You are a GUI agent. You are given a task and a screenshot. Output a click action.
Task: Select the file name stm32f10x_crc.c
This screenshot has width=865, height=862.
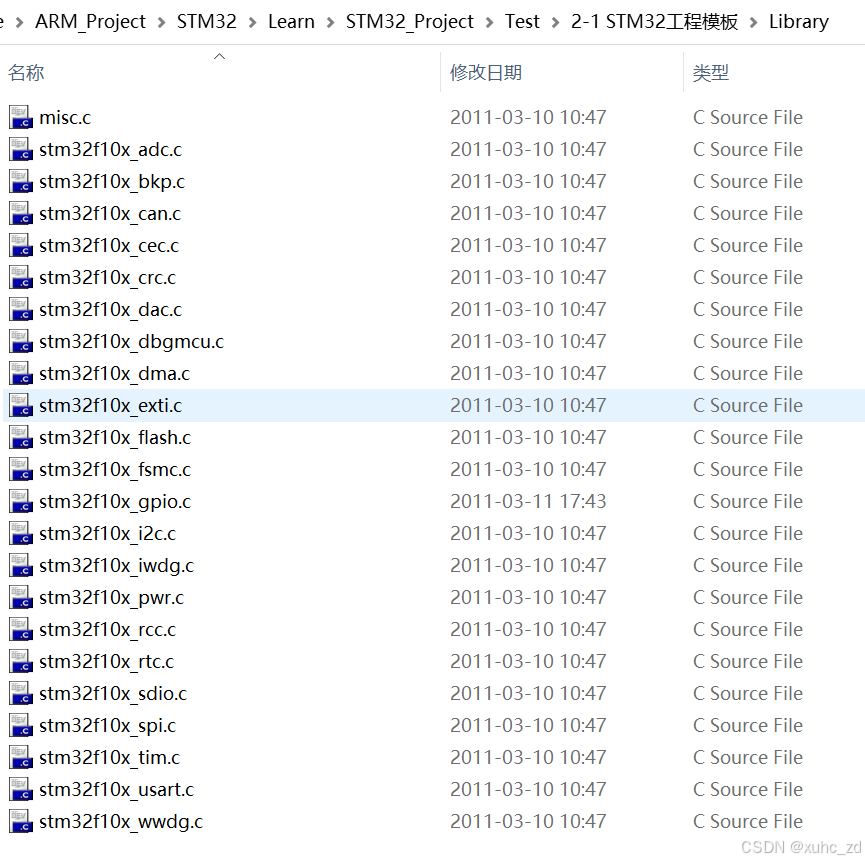[108, 277]
